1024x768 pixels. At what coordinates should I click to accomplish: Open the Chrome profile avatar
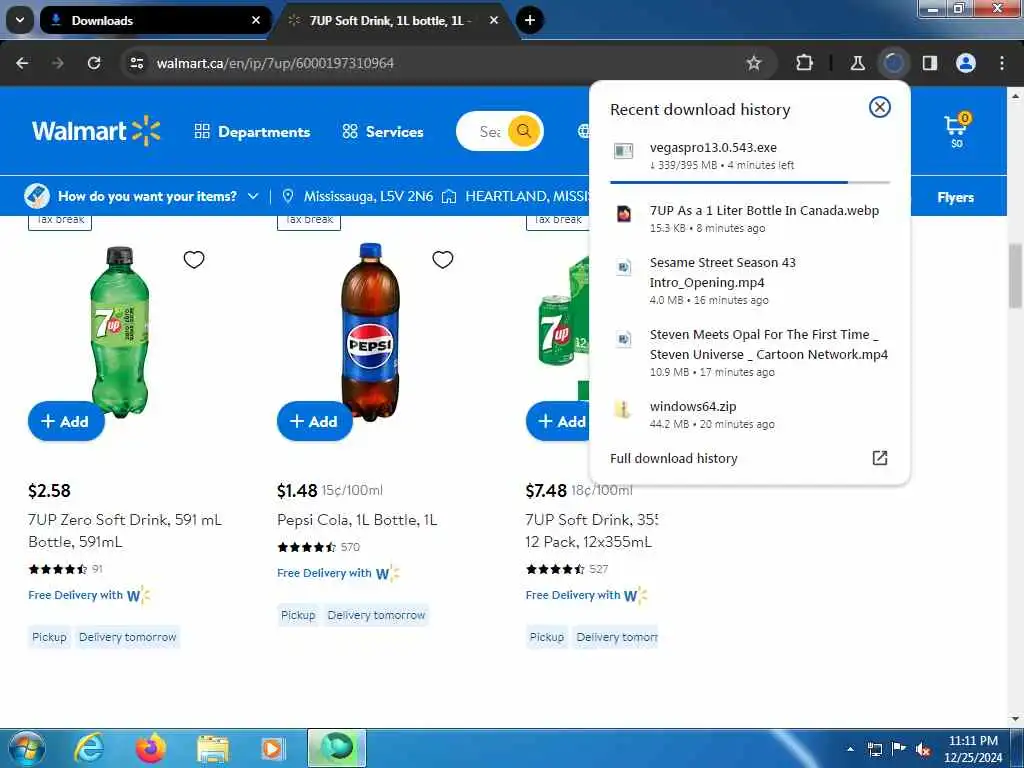coord(965,63)
